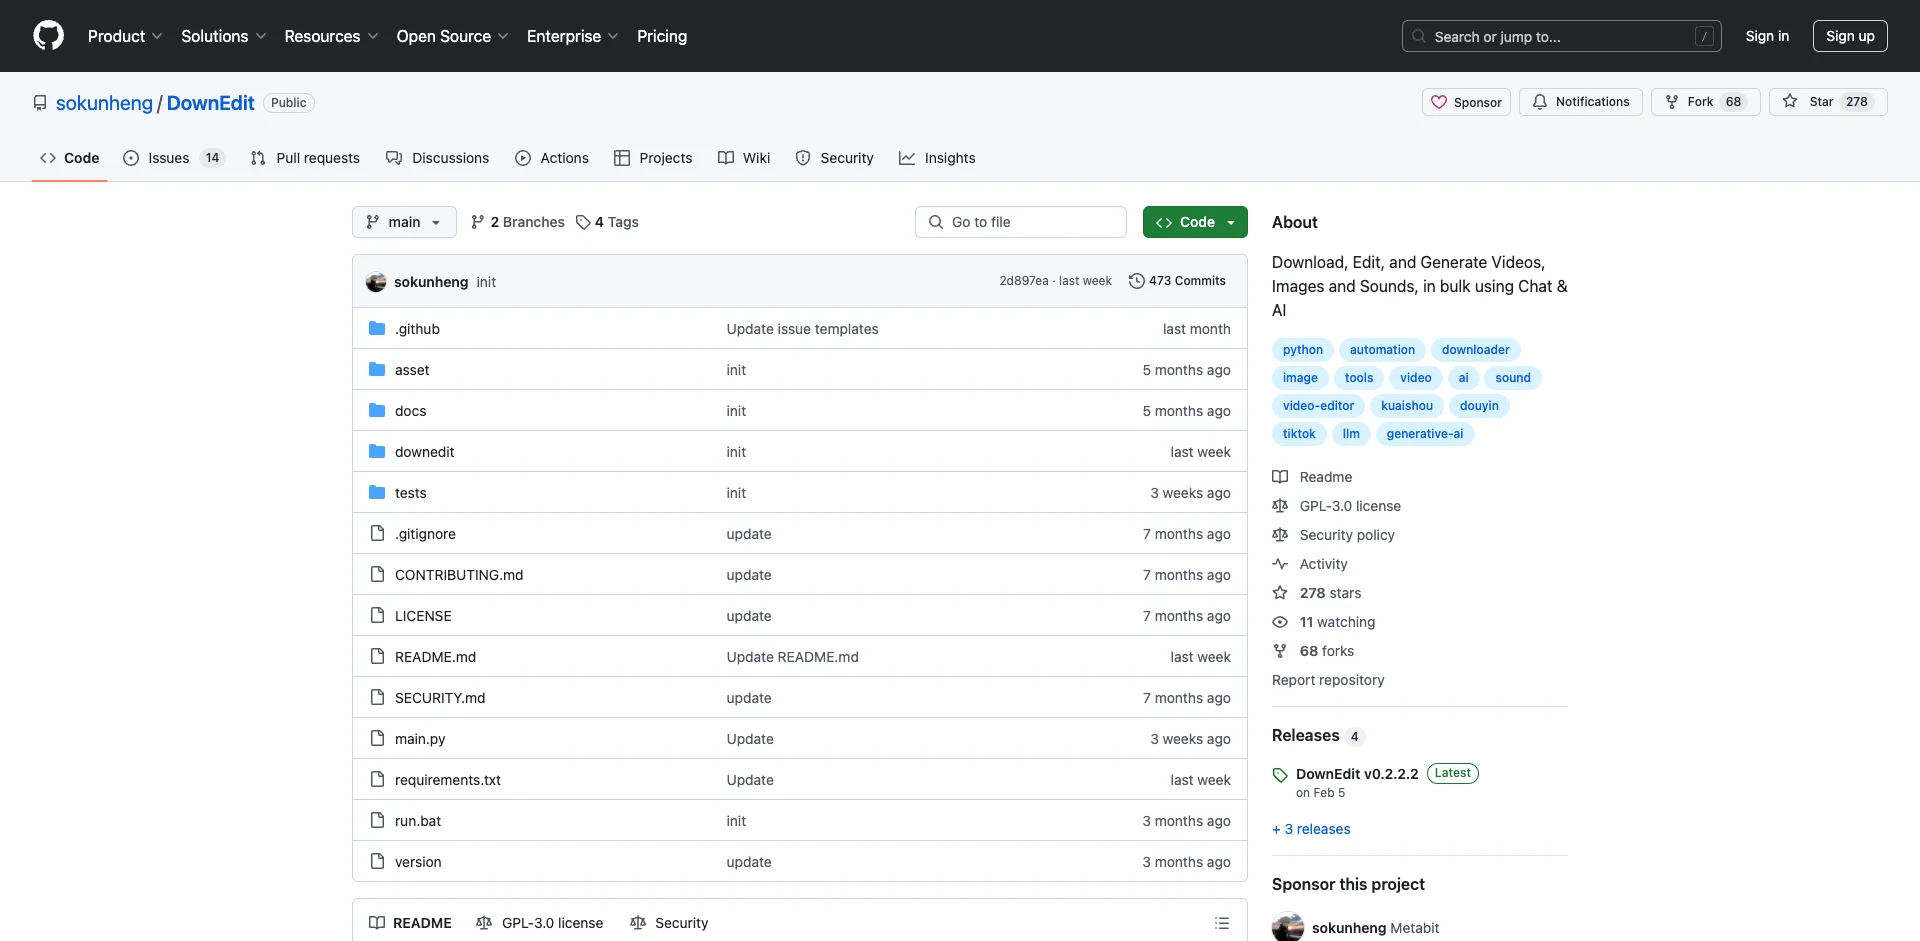The height and width of the screenshot is (941, 1920).
Task: Click sokunheng avatar in latest commit row
Action: click(x=376, y=282)
